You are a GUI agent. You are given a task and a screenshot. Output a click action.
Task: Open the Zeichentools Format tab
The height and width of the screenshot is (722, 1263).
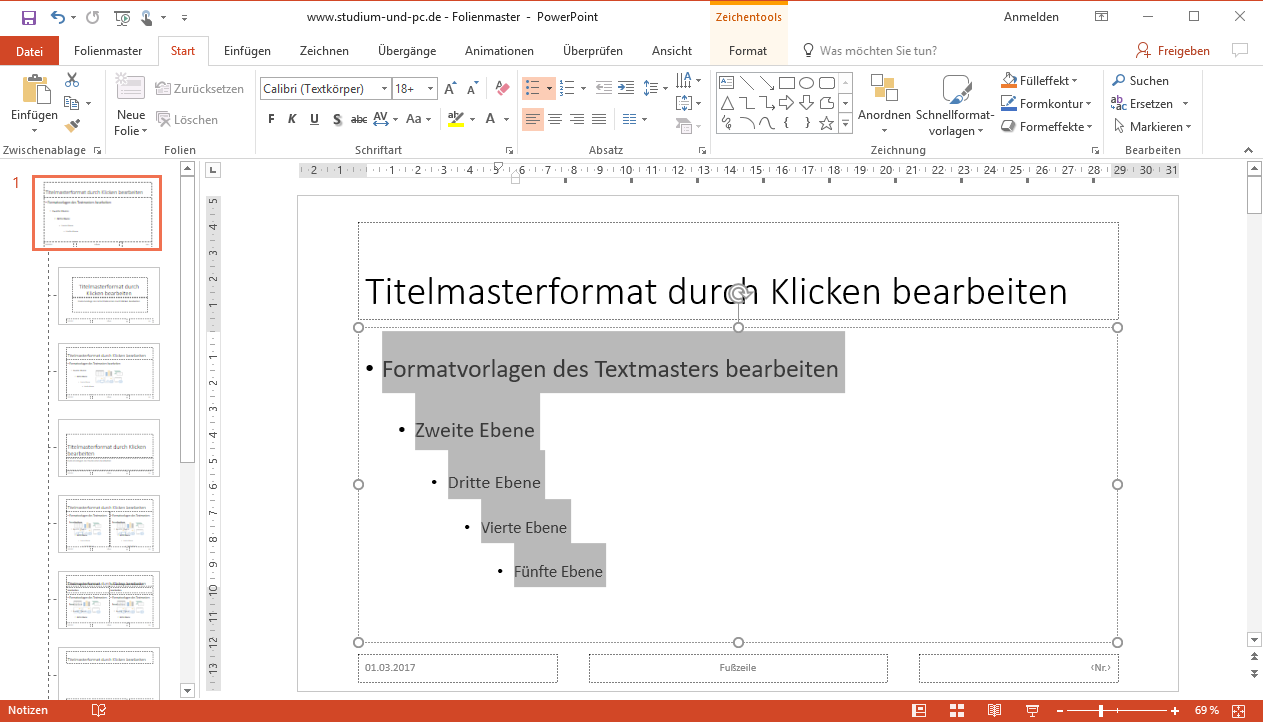pyautogui.click(x=748, y=51)
